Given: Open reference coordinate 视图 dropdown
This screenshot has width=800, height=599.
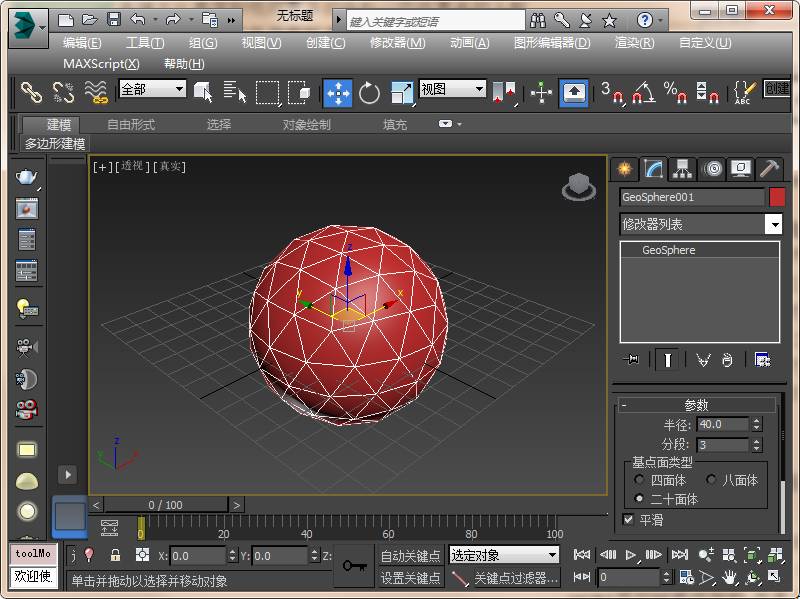Looking at the screenshot, I should [452, 89].
